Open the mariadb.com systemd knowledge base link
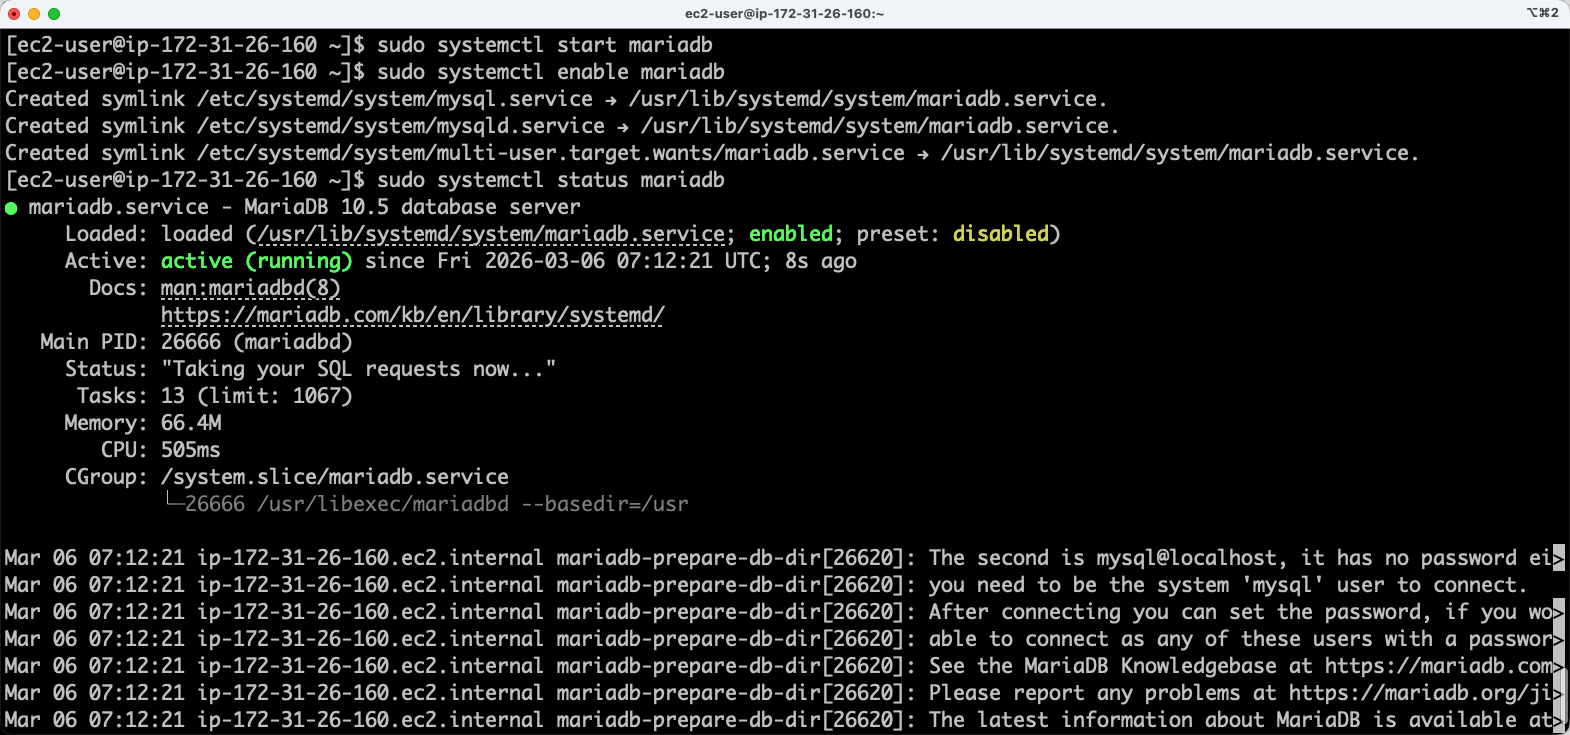Image resolution: width=1570 pixels, height=735 pixels. click(412, 315)
